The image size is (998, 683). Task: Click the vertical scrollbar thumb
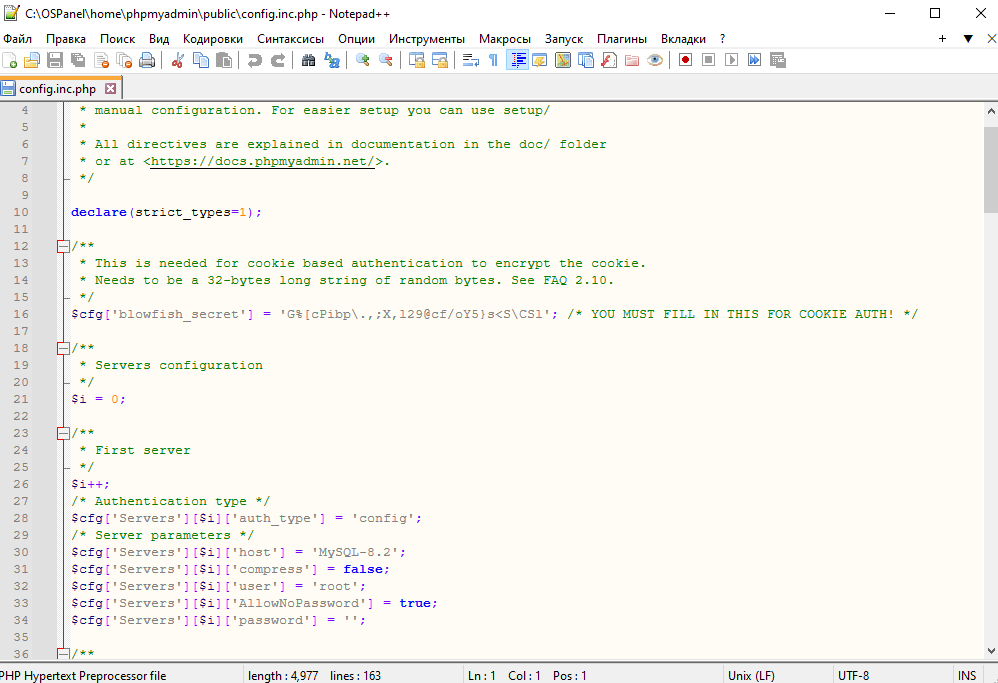click(x=990, y=170)
